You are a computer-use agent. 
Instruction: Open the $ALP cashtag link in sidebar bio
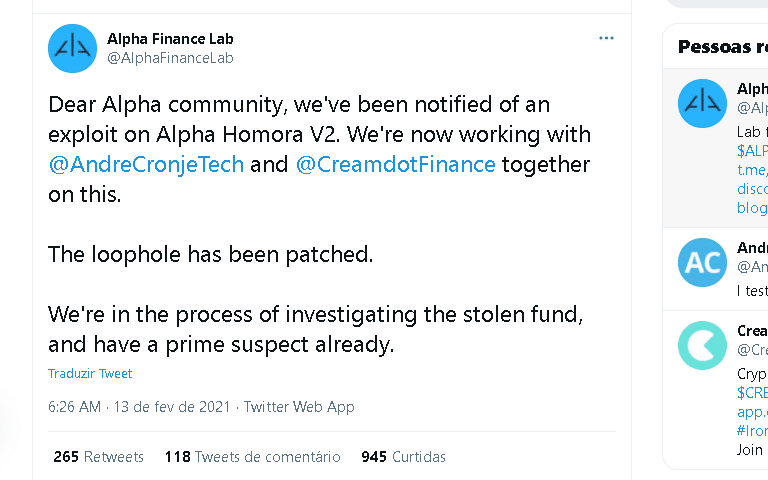[x=752, y=150]
